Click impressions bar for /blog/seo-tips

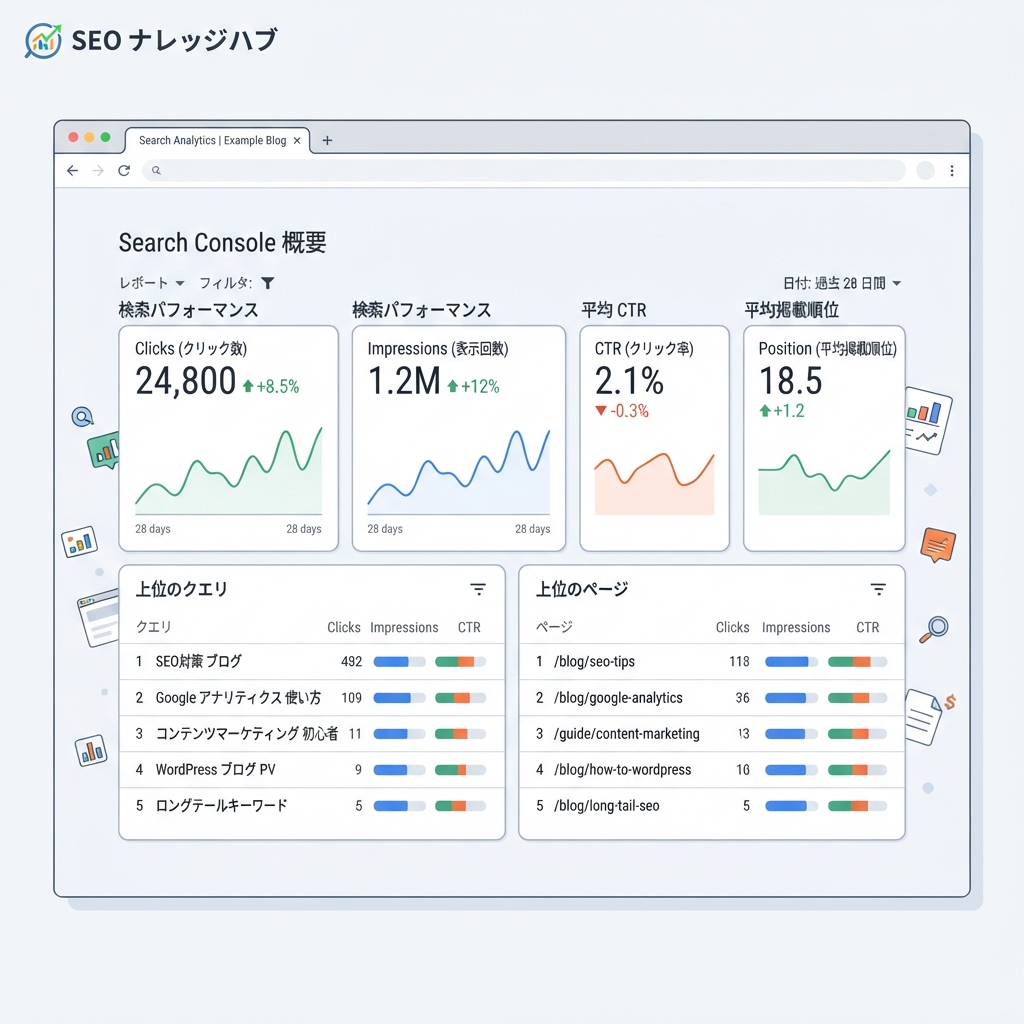tap(792, 662)
